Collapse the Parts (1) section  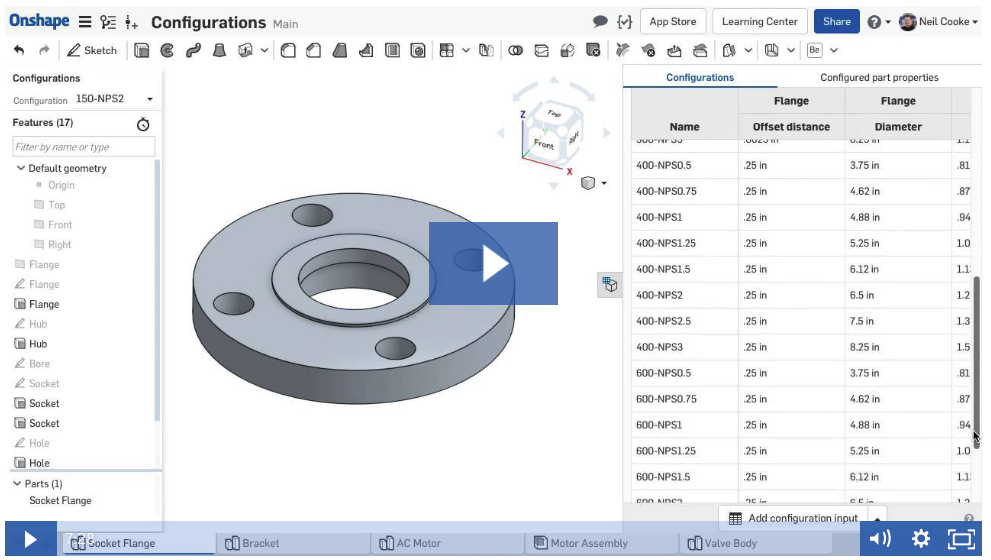coord(17,484)
